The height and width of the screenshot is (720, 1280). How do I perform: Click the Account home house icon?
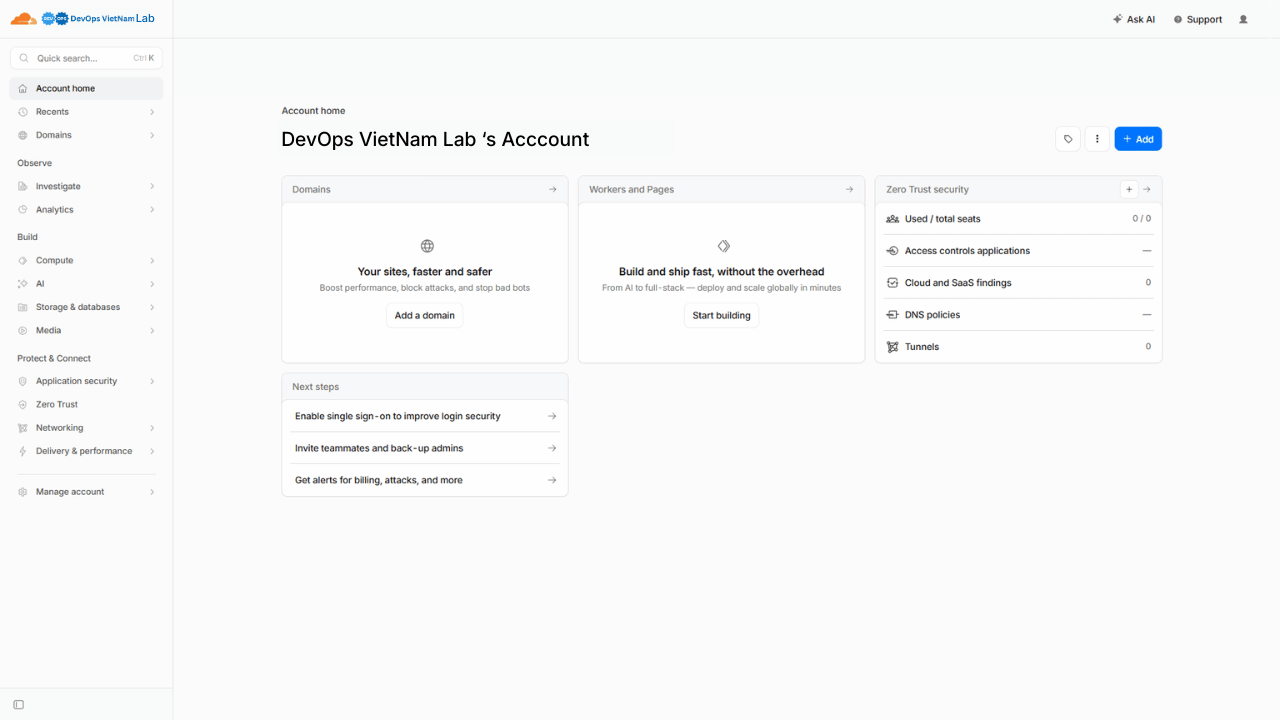(x=23, y=89)
